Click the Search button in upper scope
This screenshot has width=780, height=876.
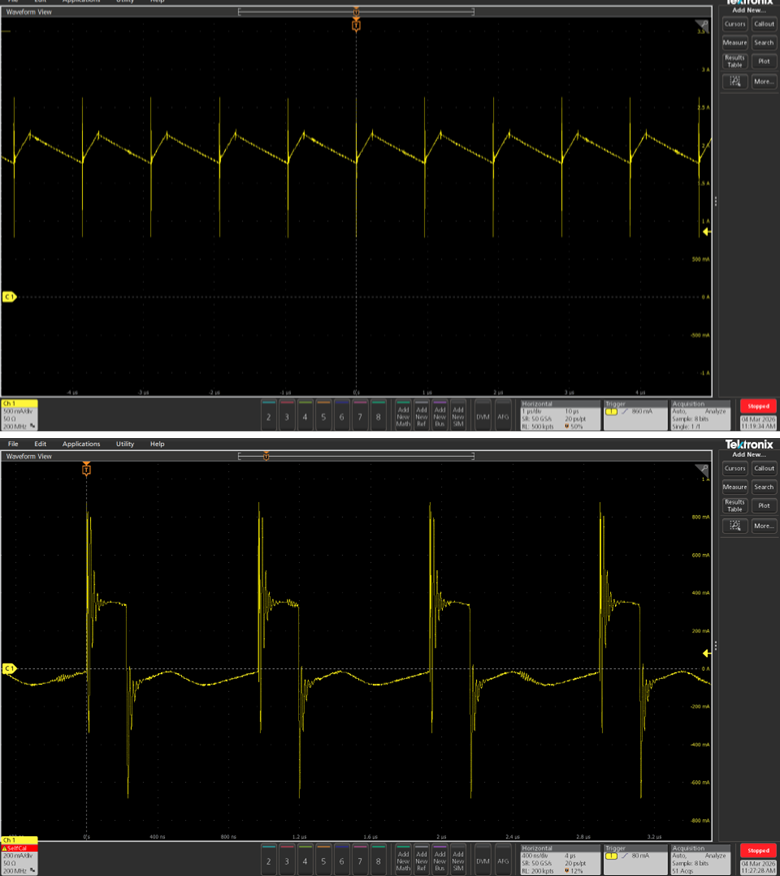pyautogui.click(x=764, y=42)
